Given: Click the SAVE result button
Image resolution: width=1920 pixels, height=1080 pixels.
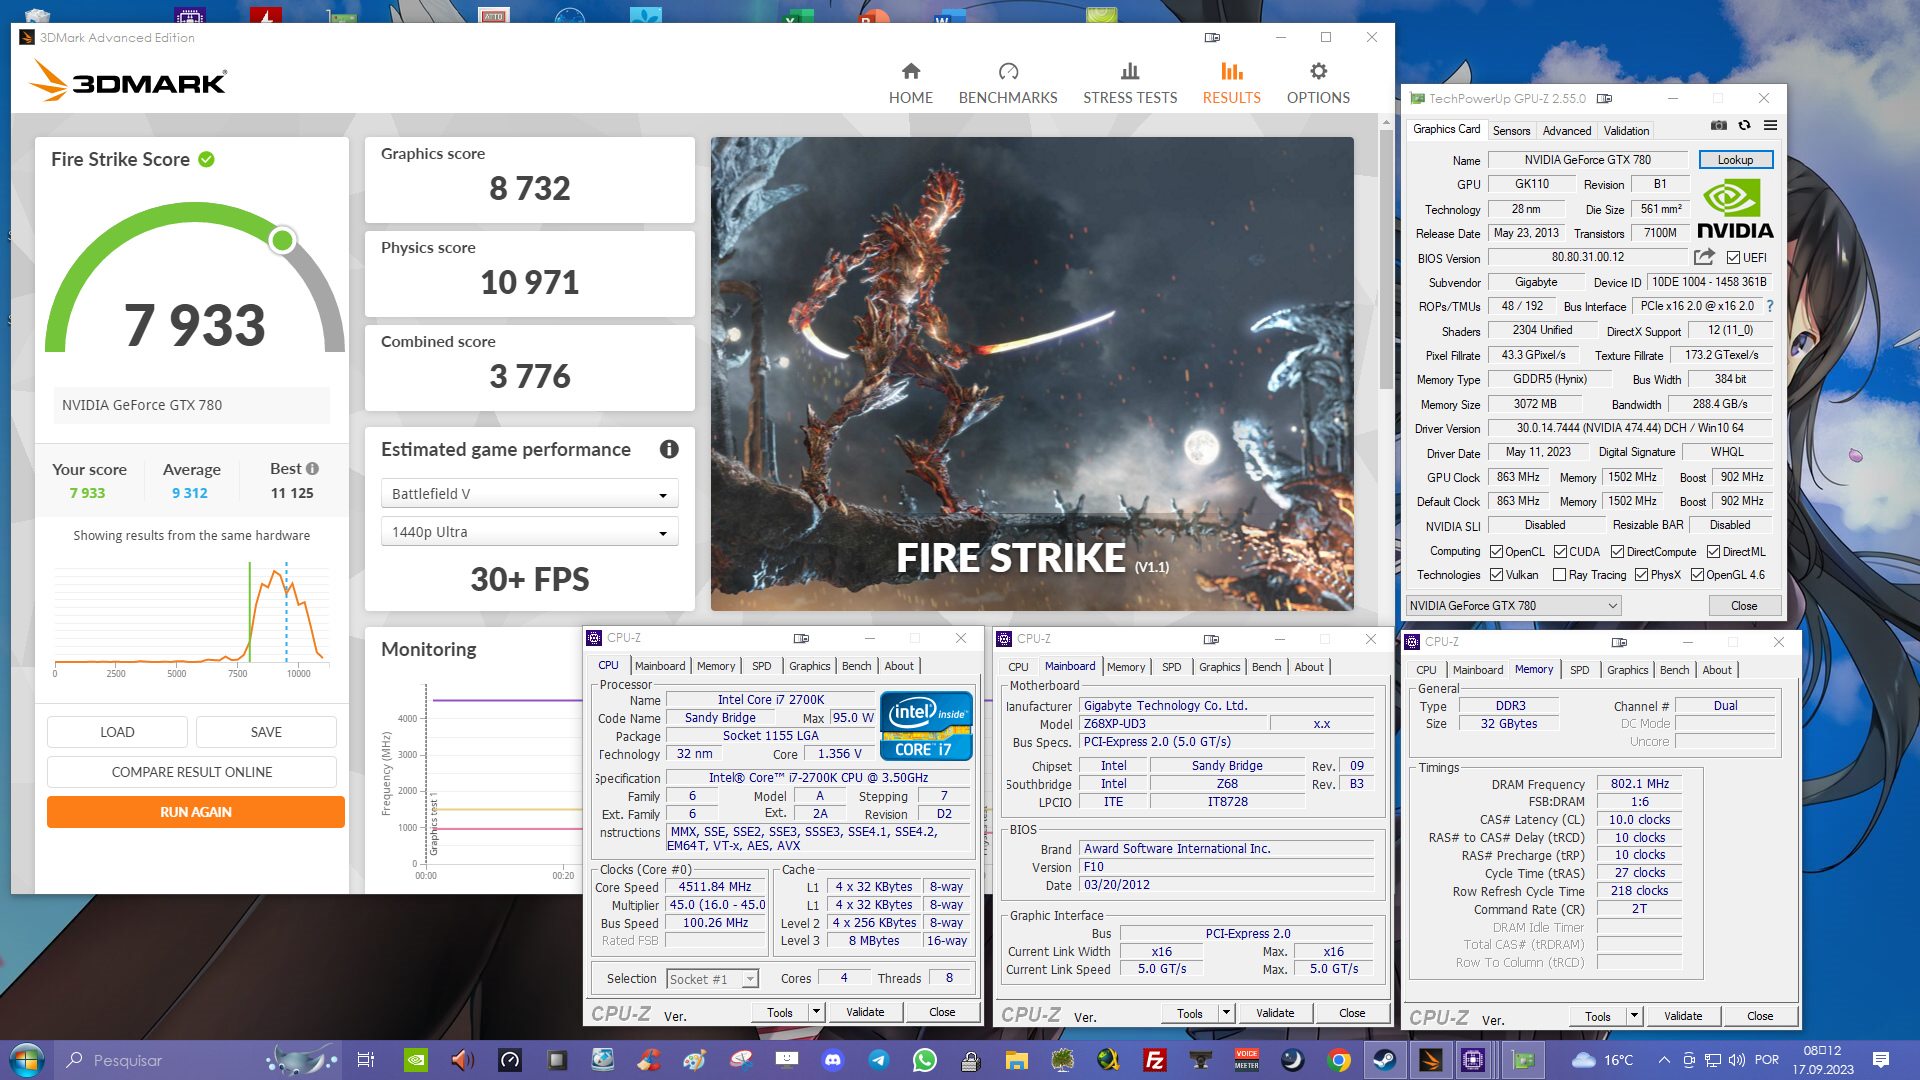Looking at the screenshot, I should click(266, 731).
